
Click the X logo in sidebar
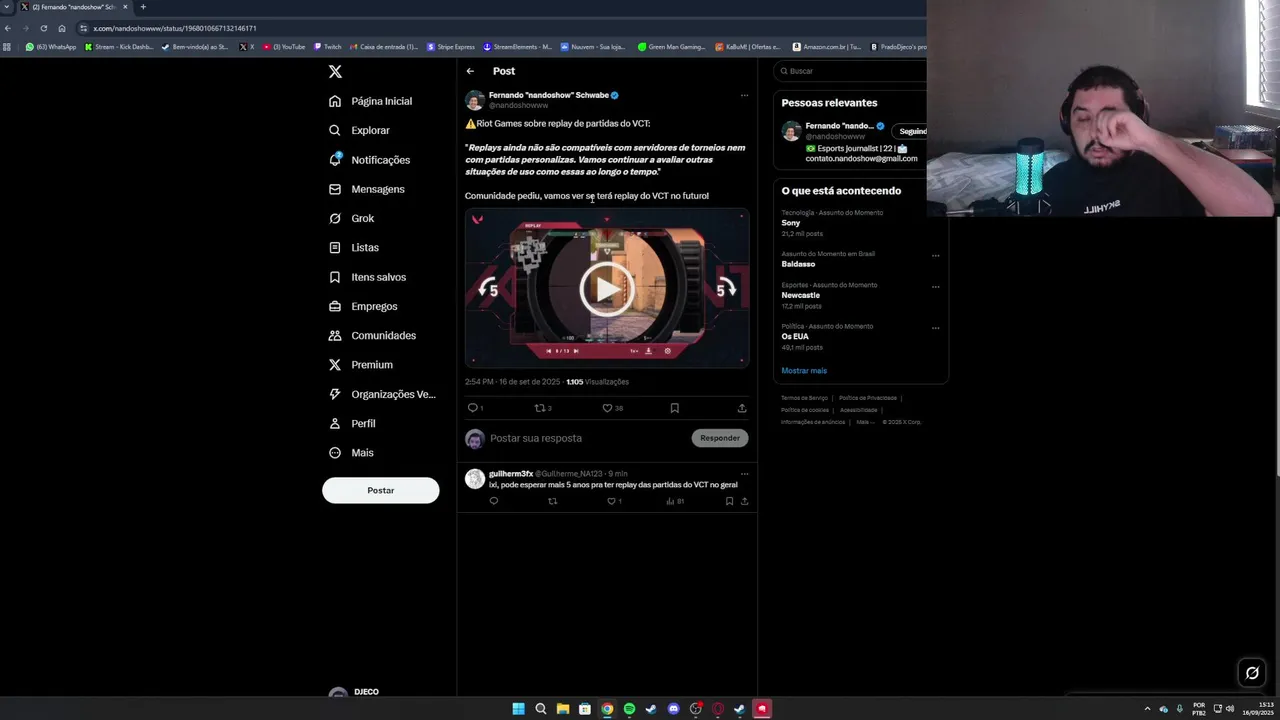[335, 71]
